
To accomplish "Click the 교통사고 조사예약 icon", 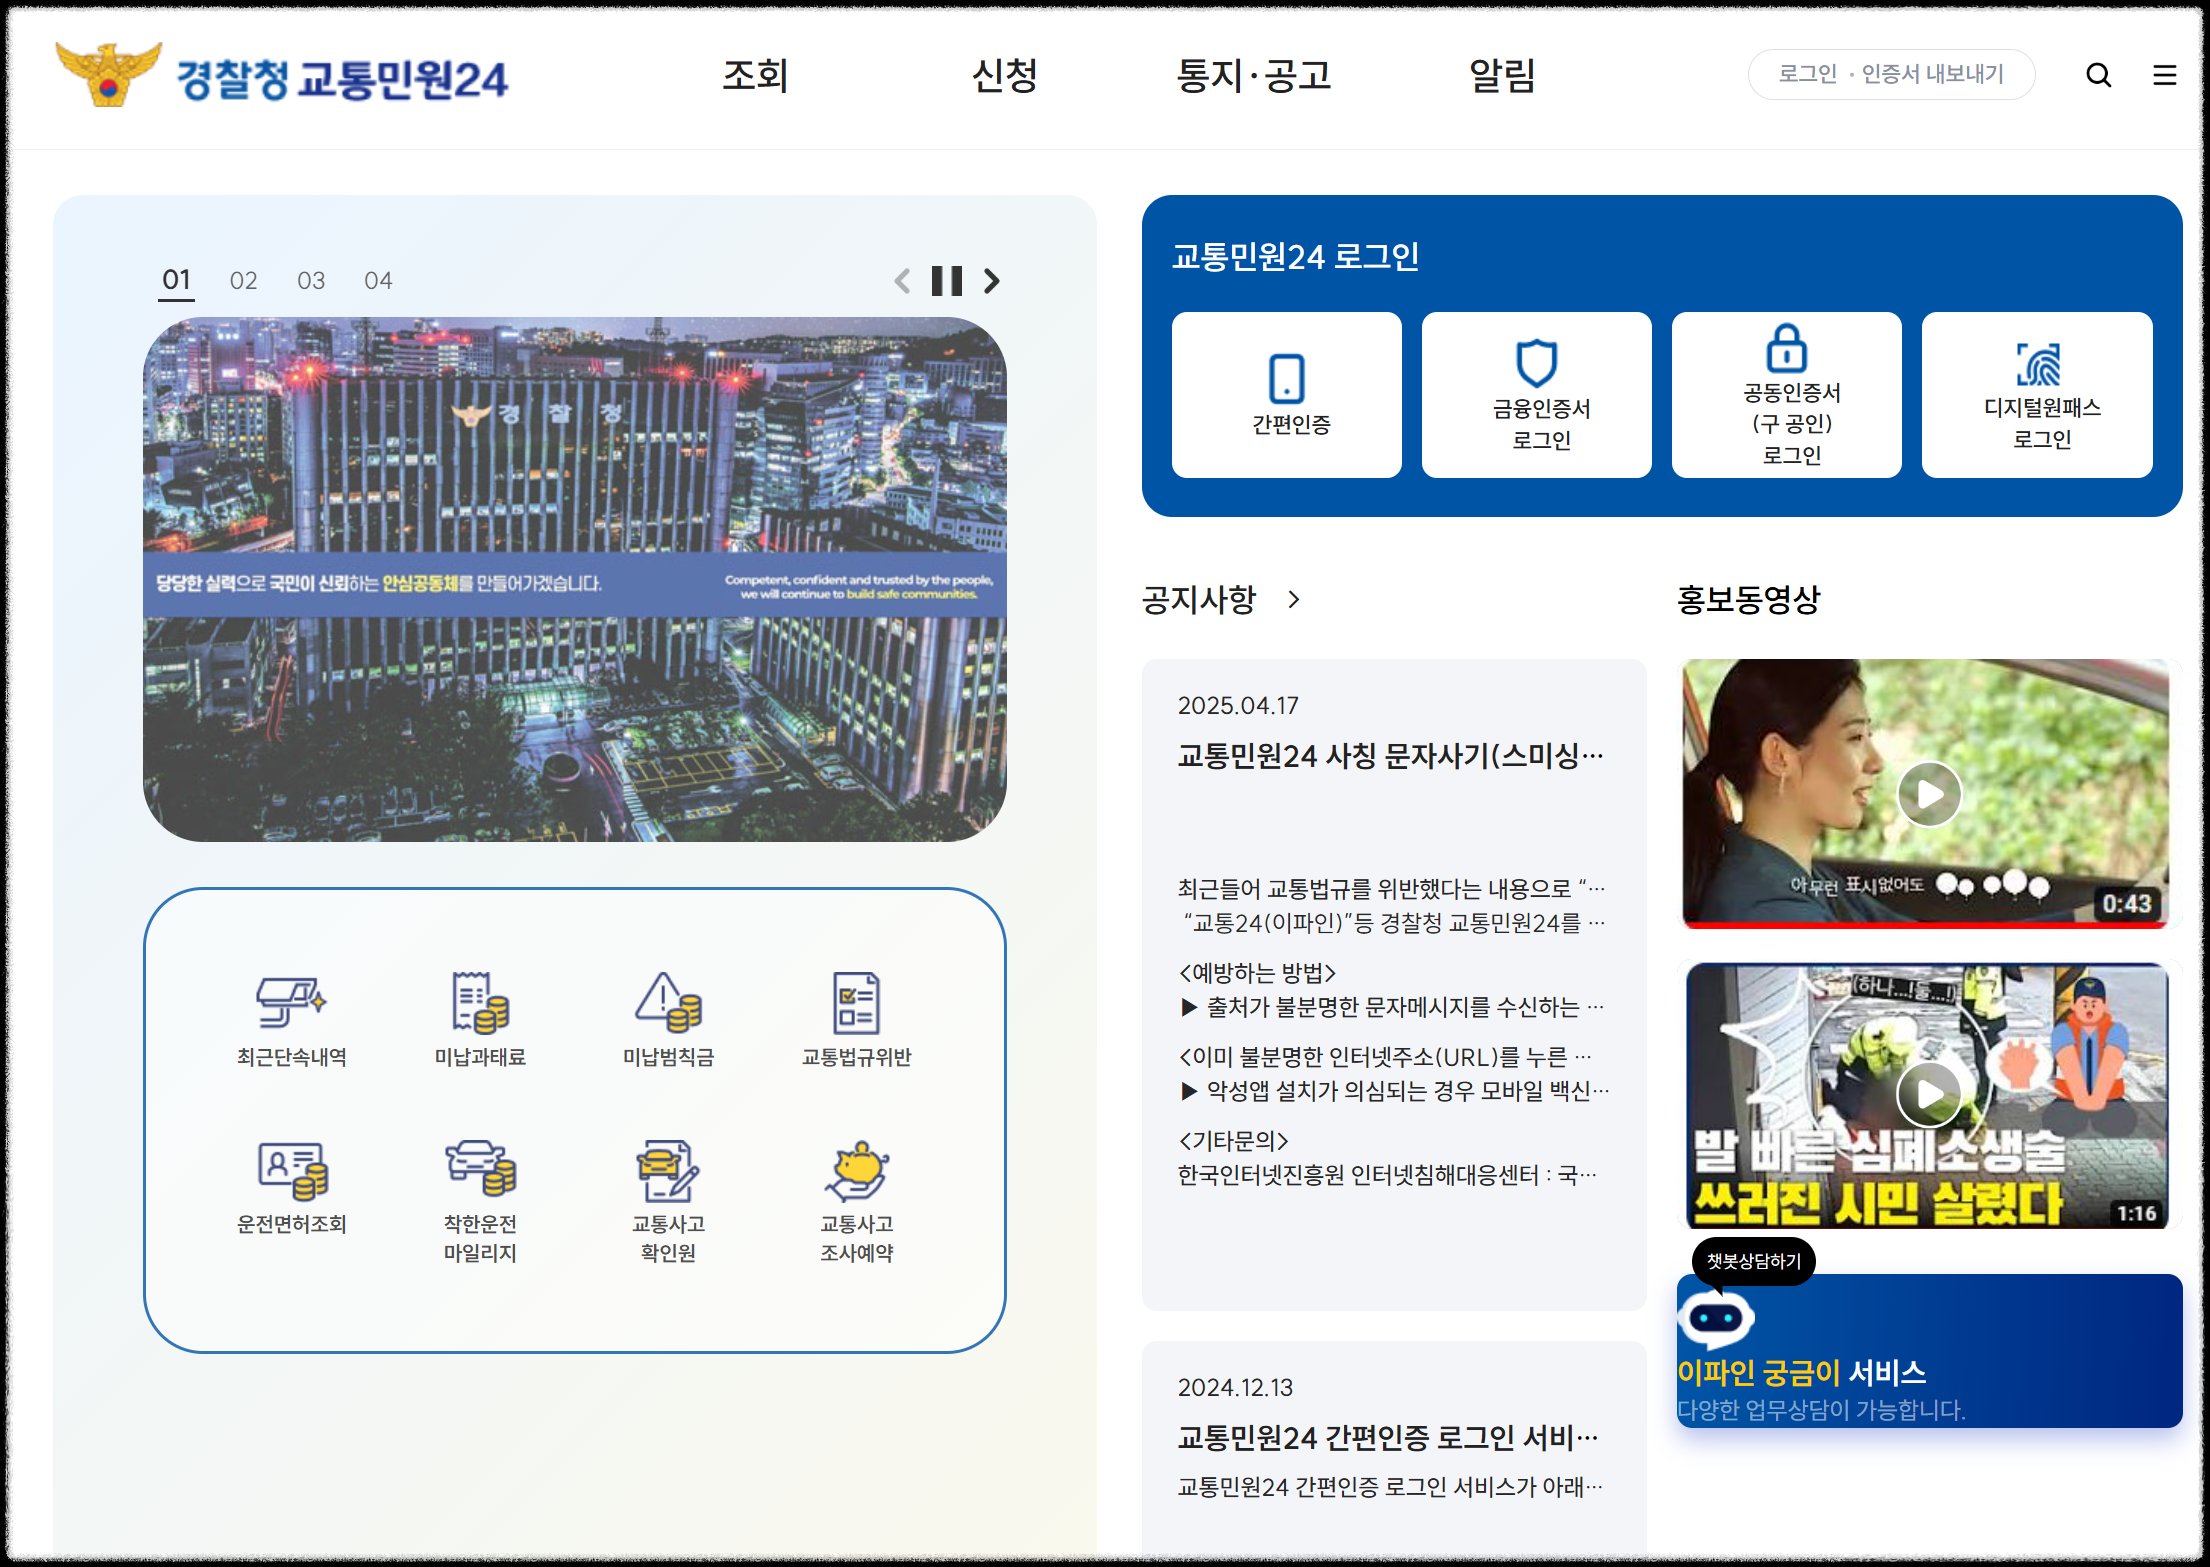I will click(856, 1170).
